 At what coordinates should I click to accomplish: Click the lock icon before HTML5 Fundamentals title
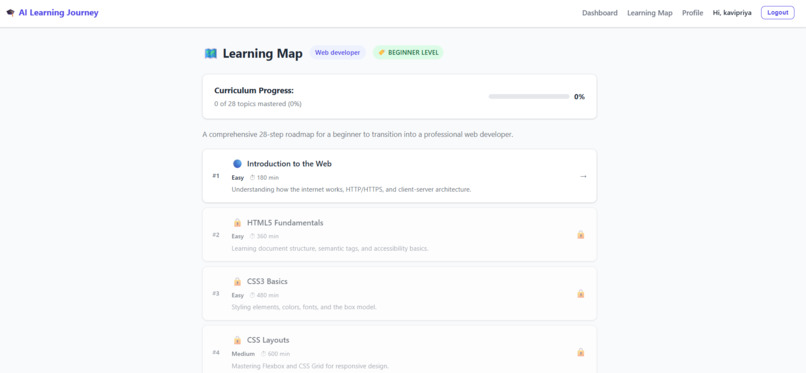(x=237, y=223)
